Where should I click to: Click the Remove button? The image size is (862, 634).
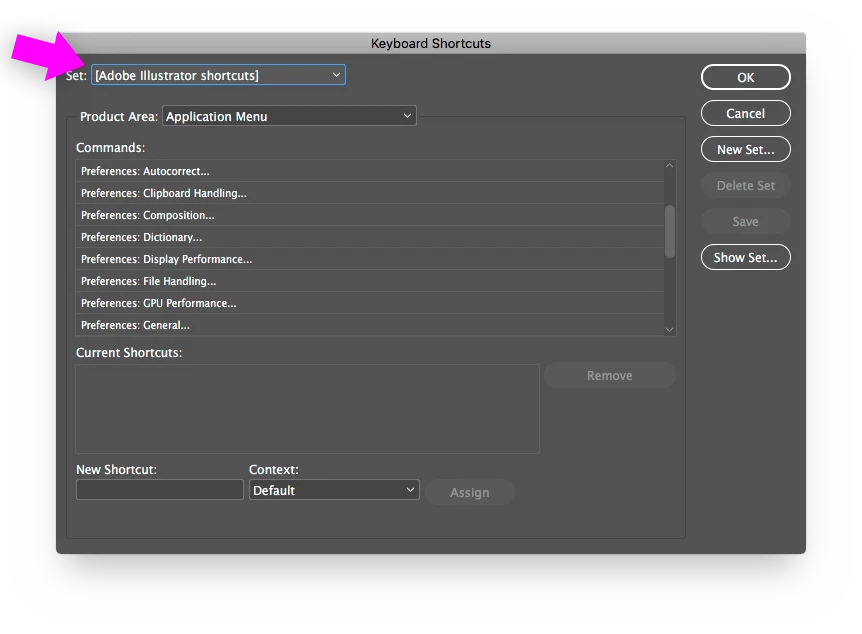(610, 376)
